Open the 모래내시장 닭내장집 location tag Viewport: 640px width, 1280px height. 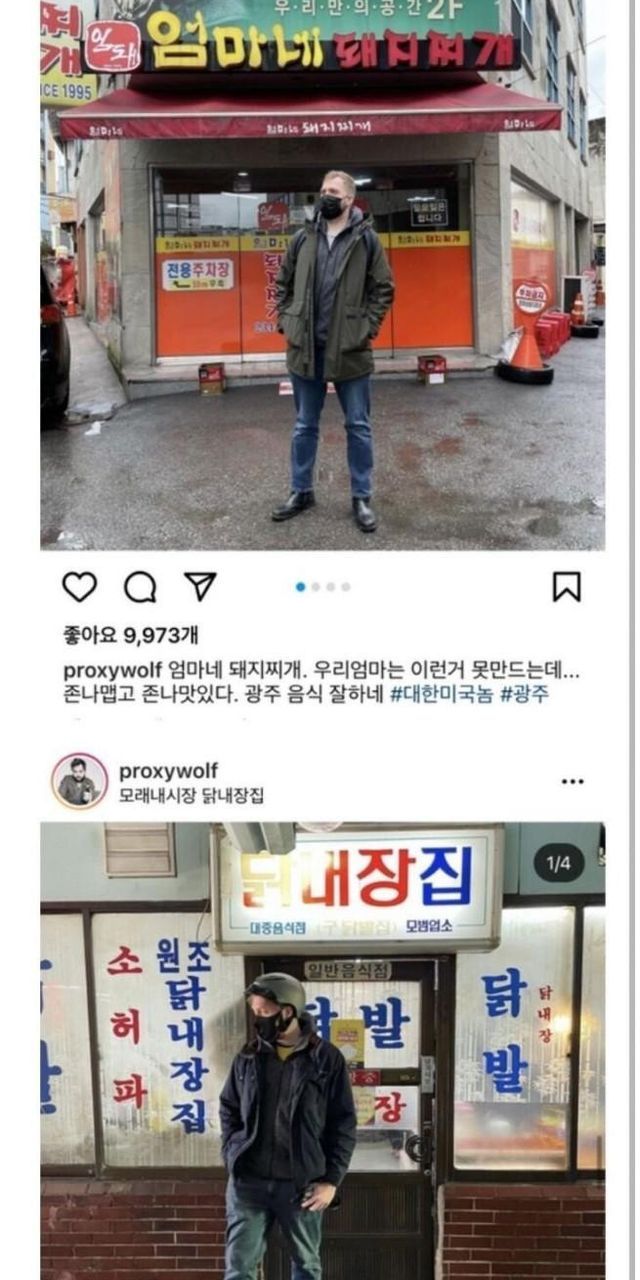click(x=191, y=796)
